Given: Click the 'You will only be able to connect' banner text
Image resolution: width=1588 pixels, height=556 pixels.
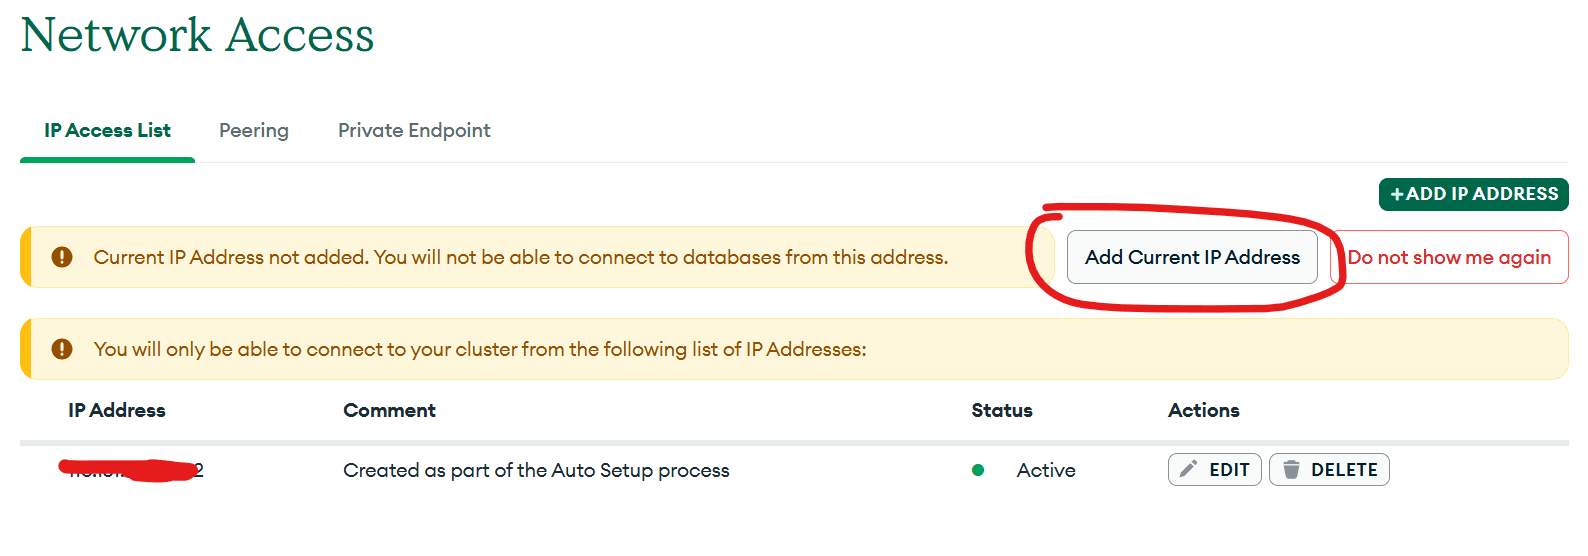Looking at the screenshot, I should click(480, 349).
